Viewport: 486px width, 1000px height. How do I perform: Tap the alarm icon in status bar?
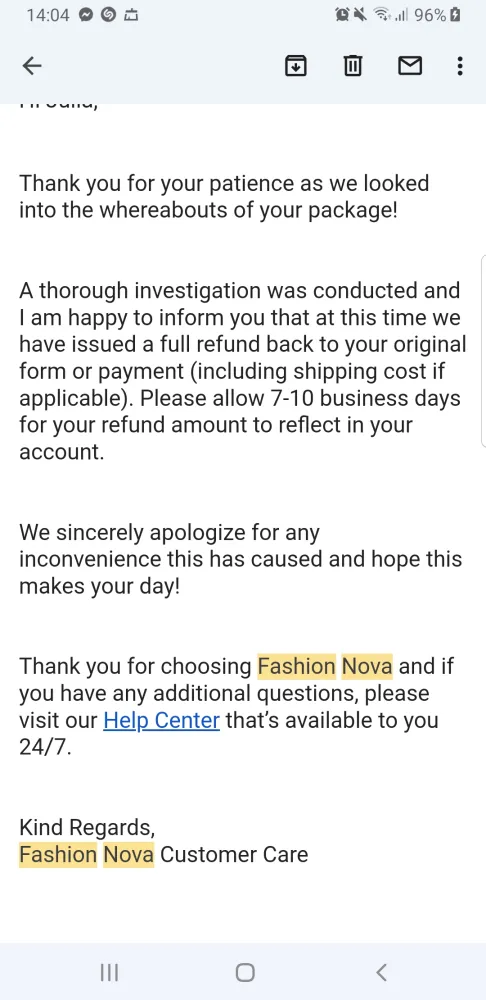pos(343,15)
